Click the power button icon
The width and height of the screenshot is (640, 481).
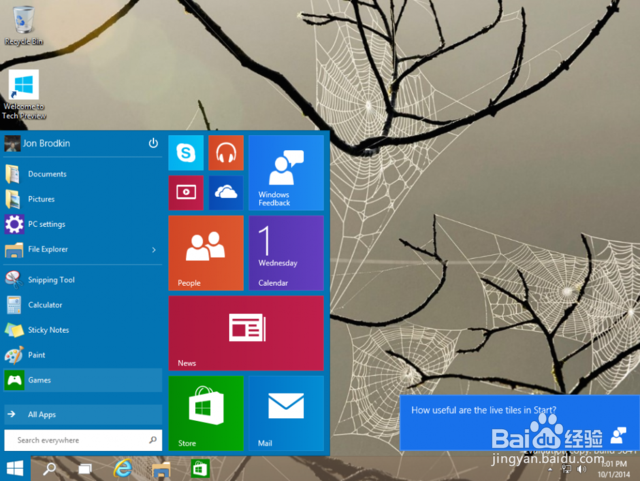pos(153,143)
